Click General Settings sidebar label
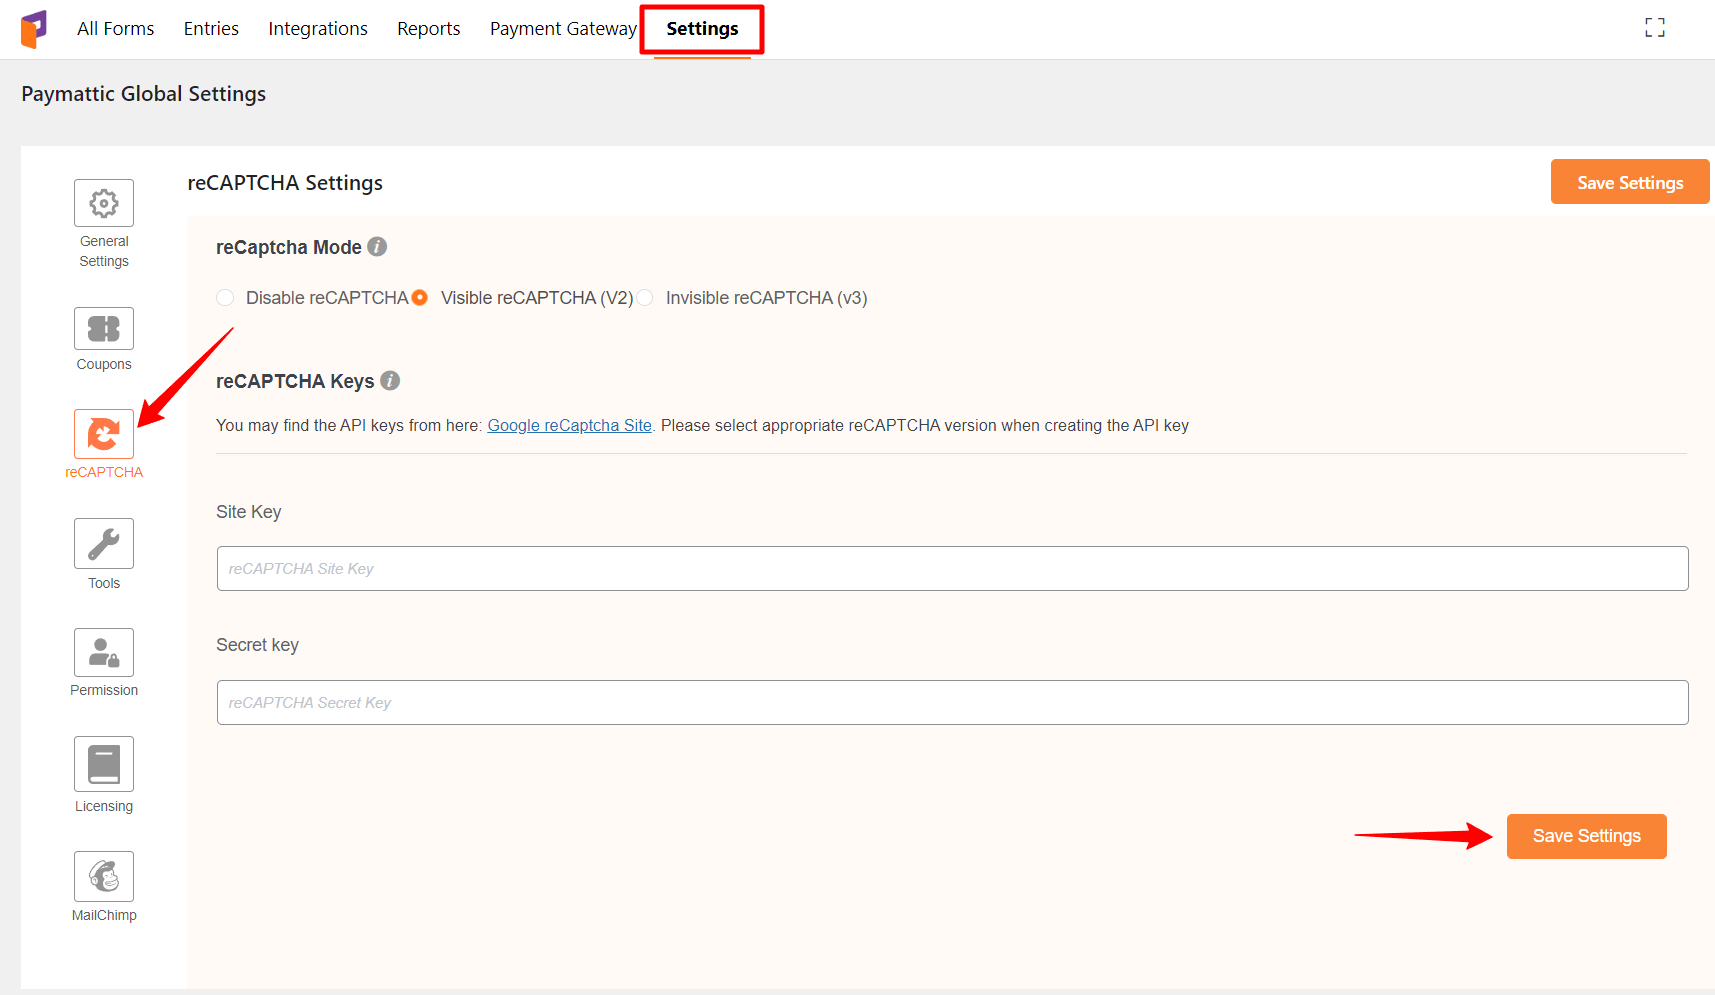The image size is (1715, 995). click(x=104, y=251)
